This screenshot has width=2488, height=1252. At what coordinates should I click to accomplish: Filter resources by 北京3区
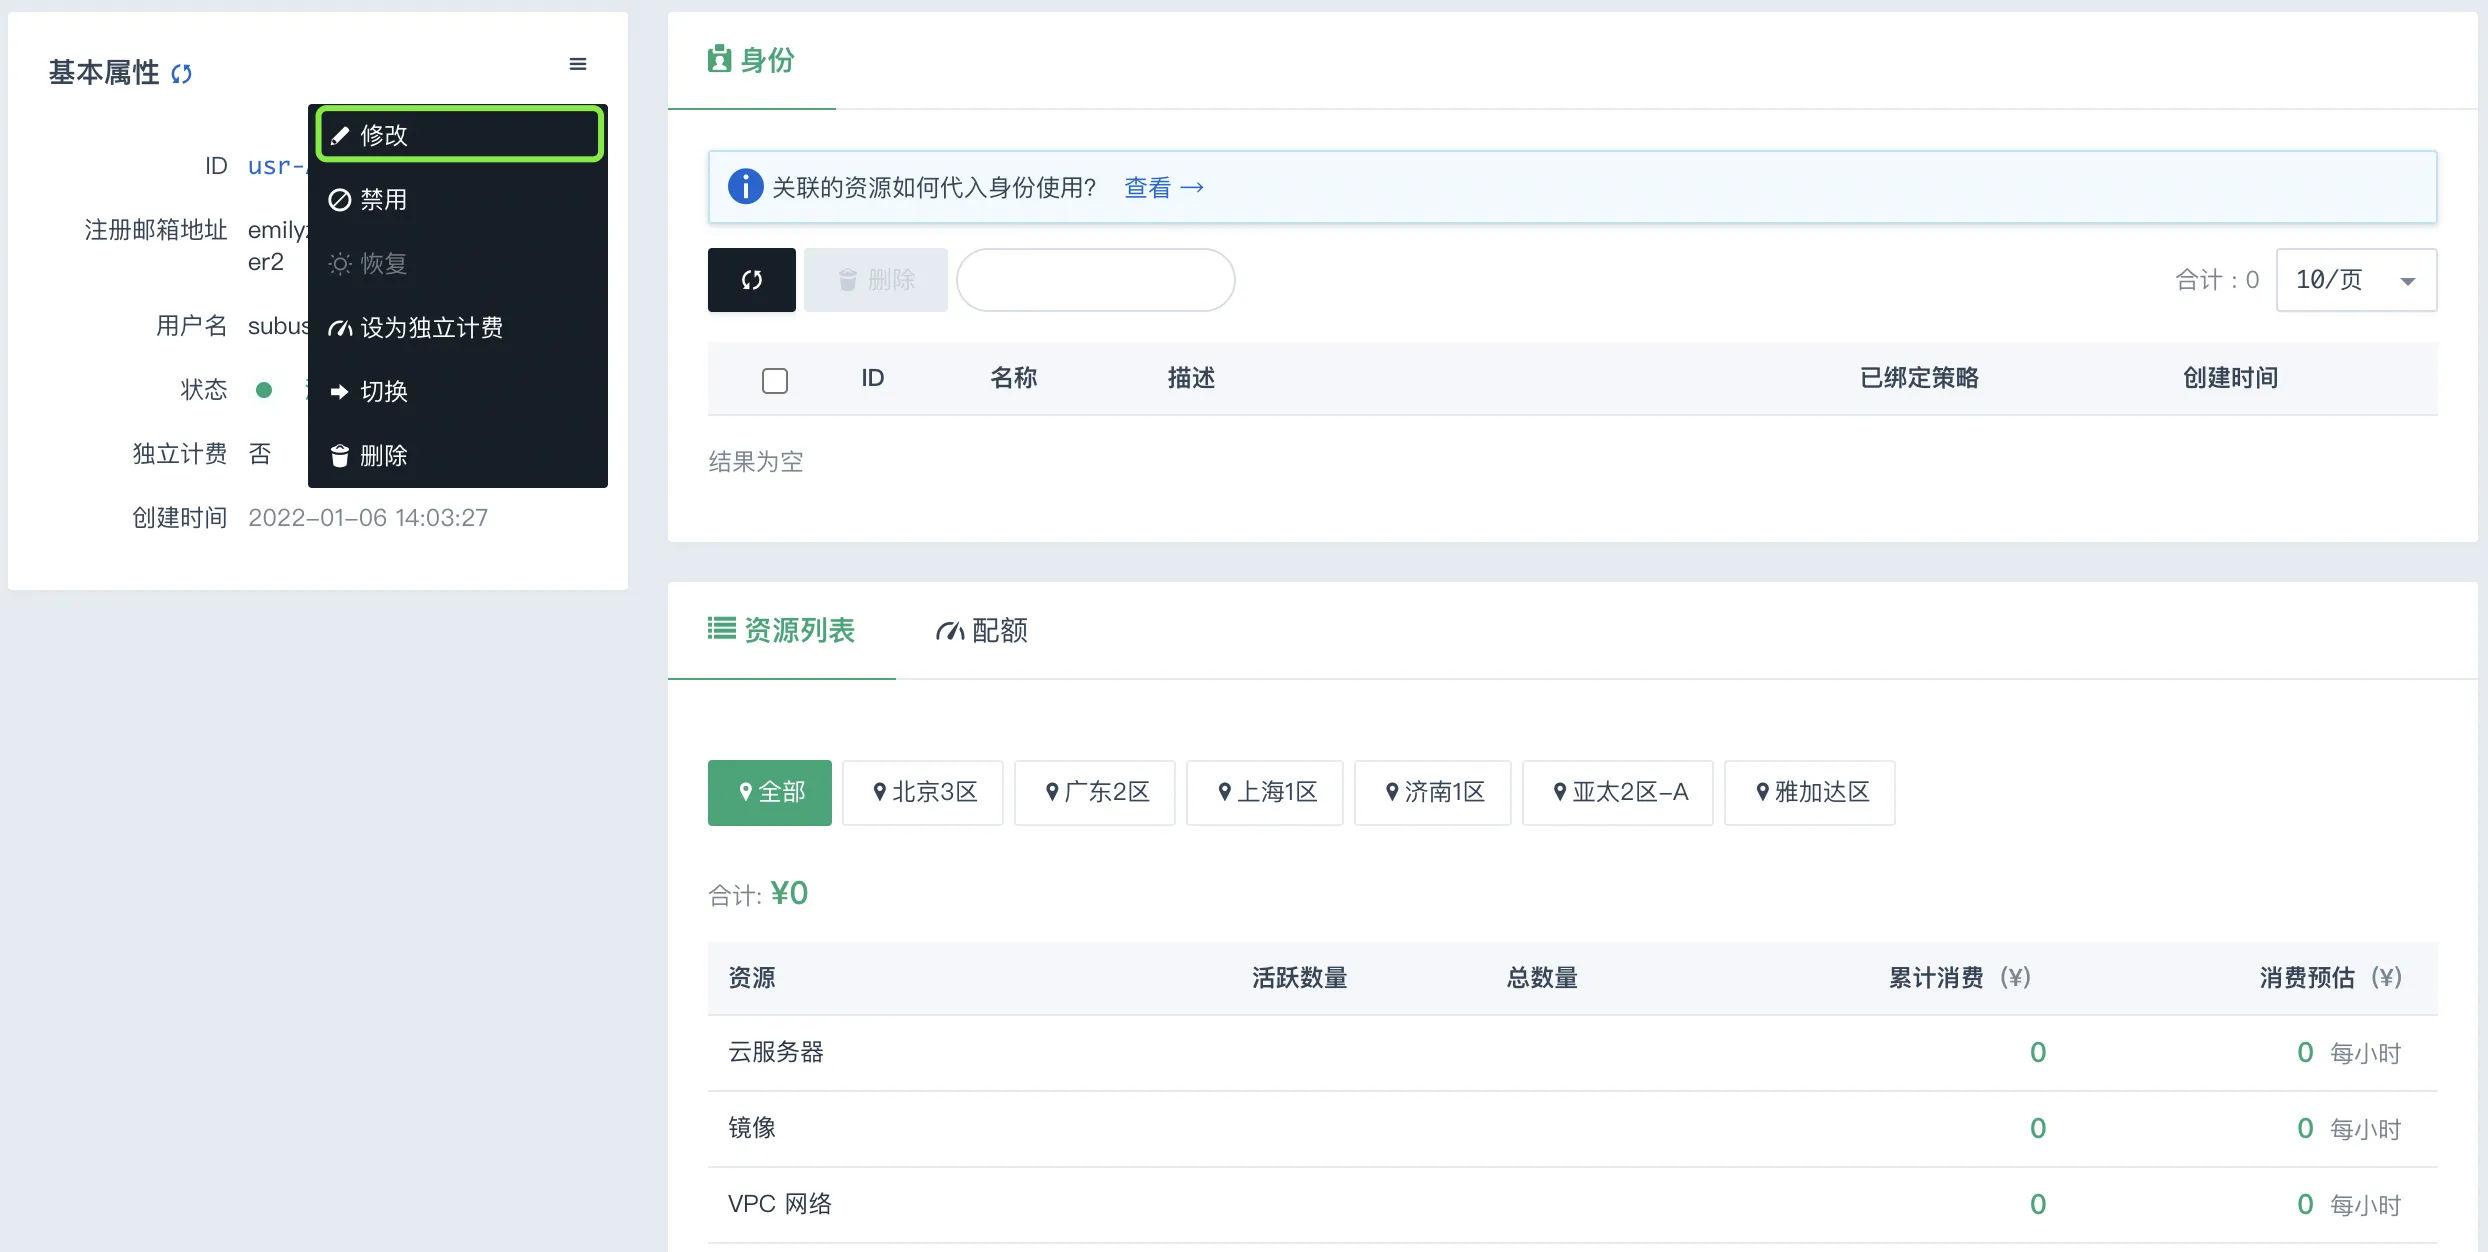pos(923,792)
